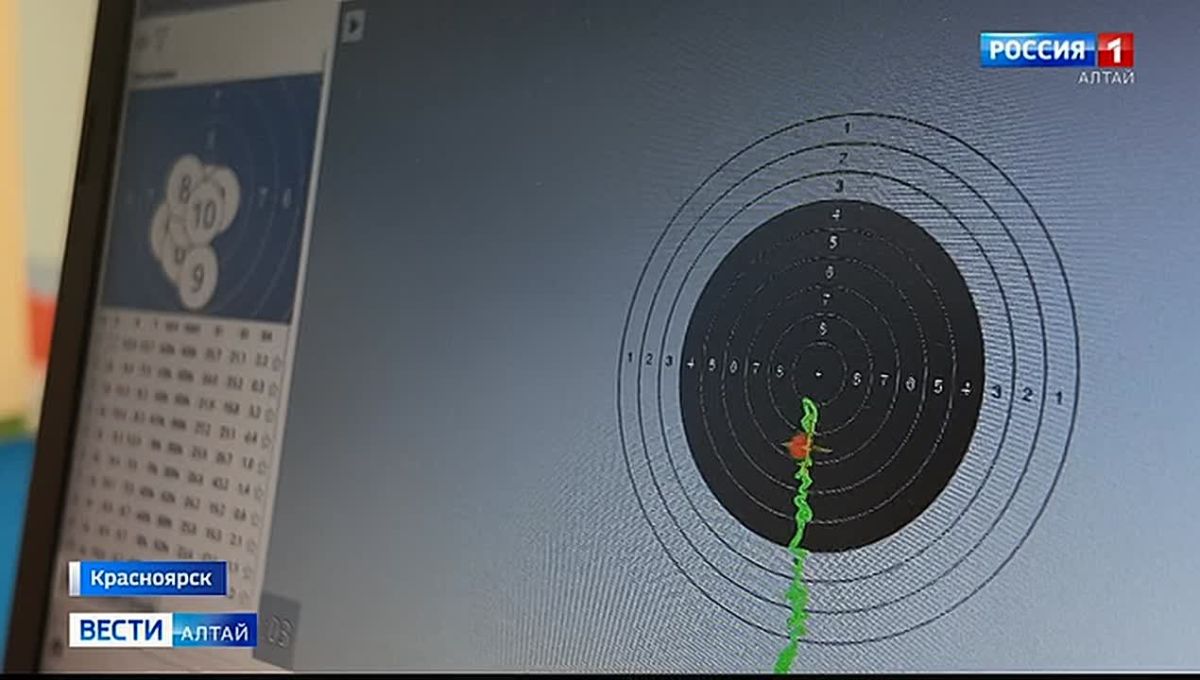
Task: Click the red shot hole on the target
Action: [x=798, y=446]
